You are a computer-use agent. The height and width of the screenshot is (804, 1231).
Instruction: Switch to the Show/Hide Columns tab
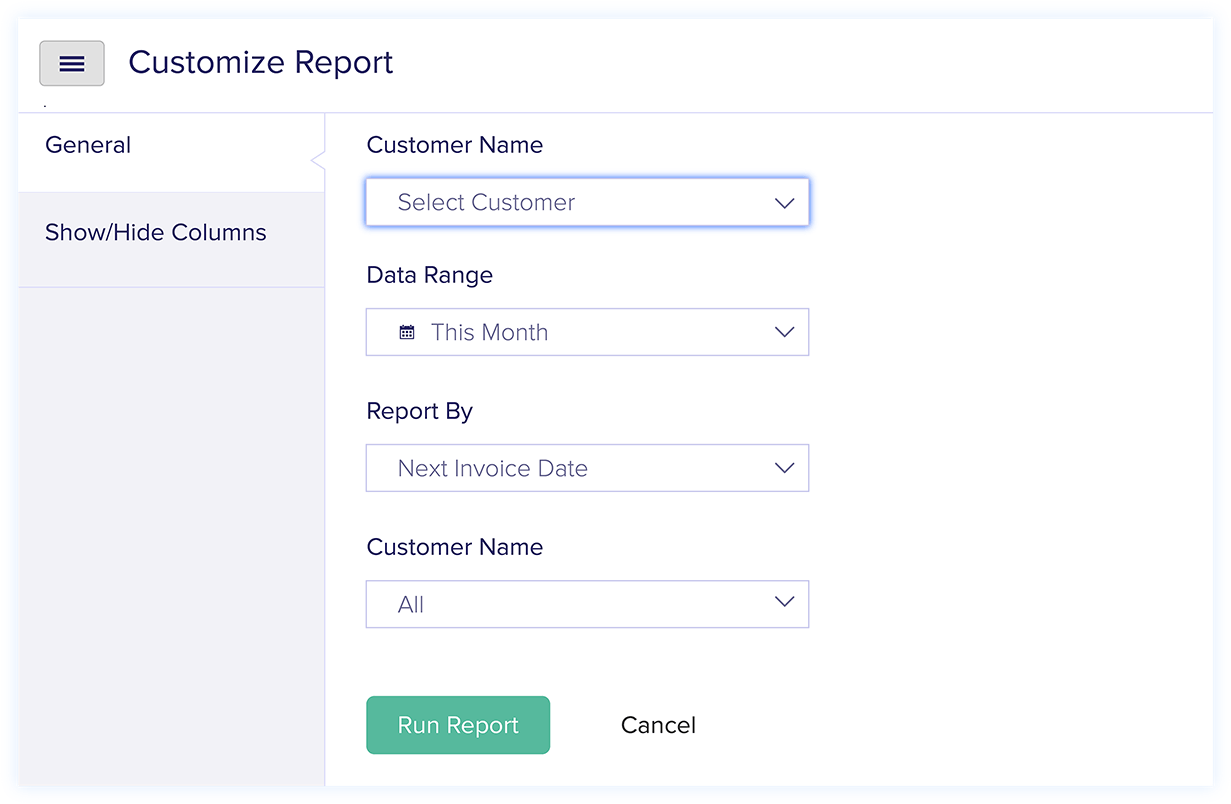click(155, 232)
